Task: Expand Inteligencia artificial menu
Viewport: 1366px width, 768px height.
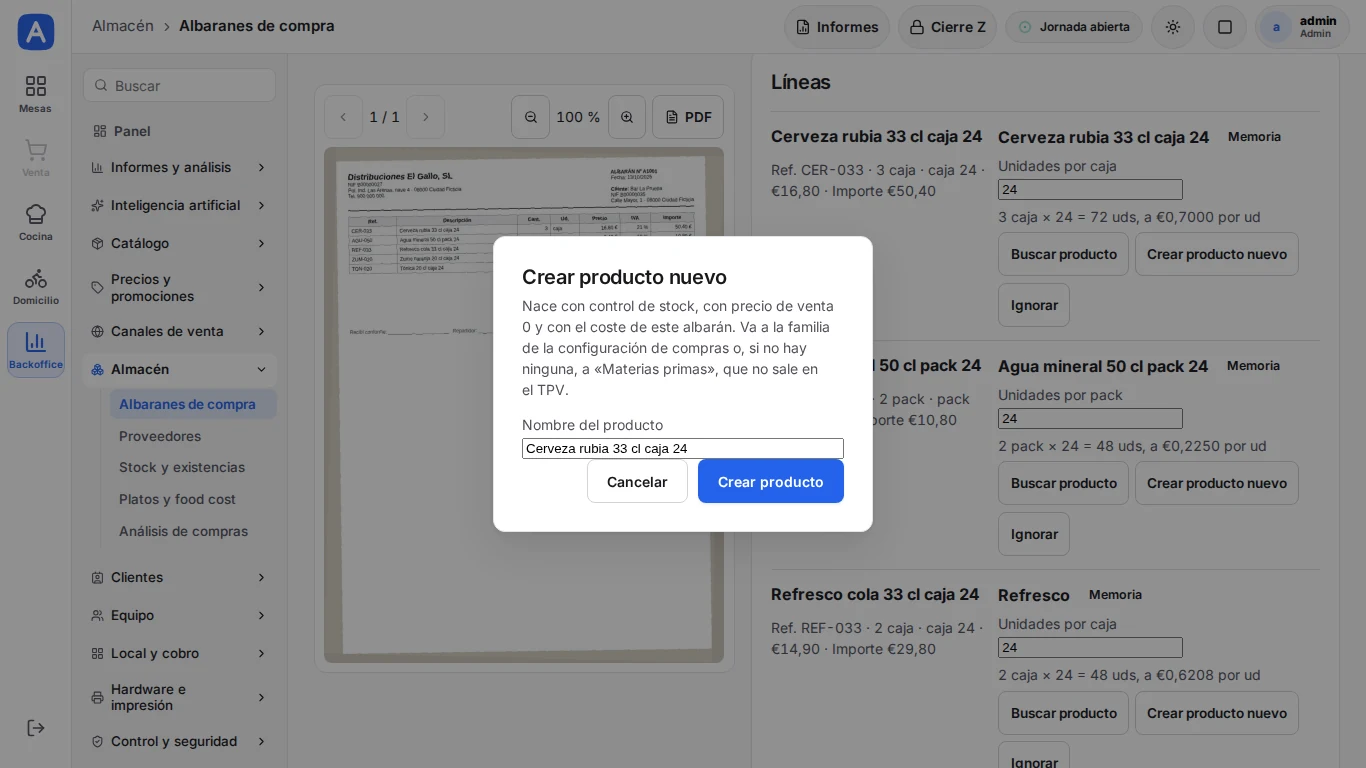Action: [x=180, y=205]
